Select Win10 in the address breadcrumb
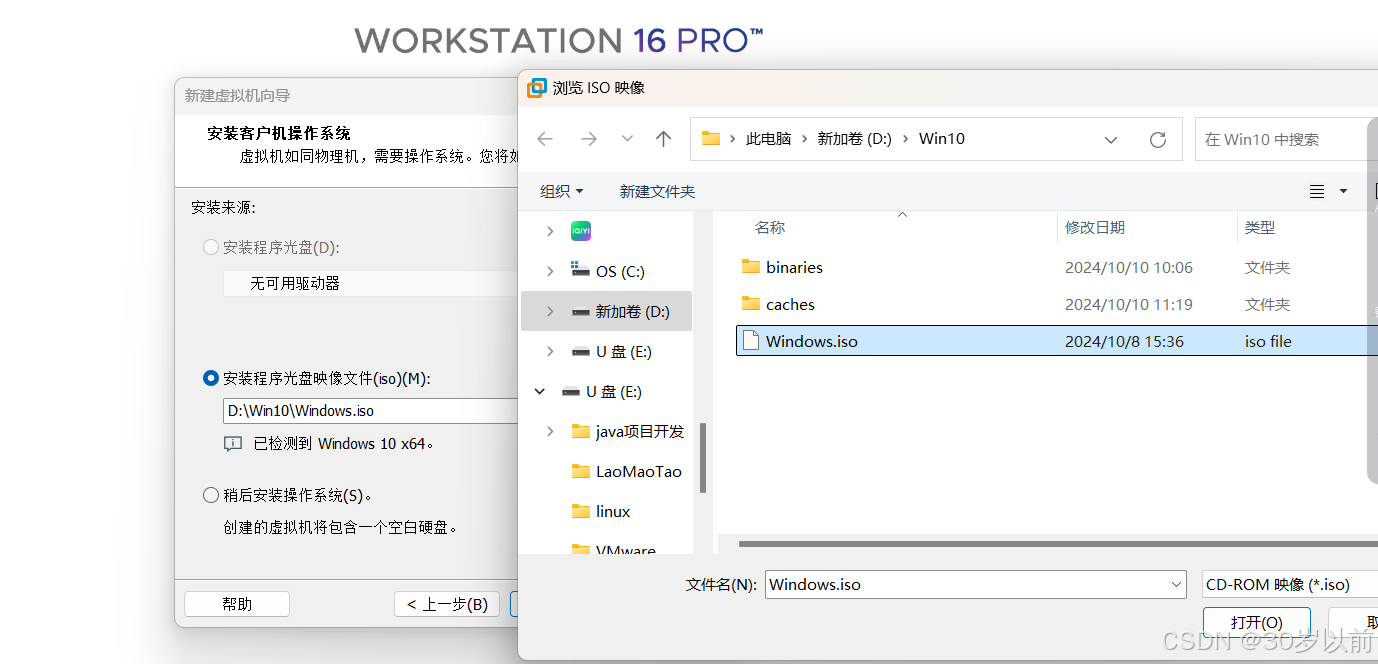Image resolution: width=1378 pixels, height=664 pixels. 942,139
